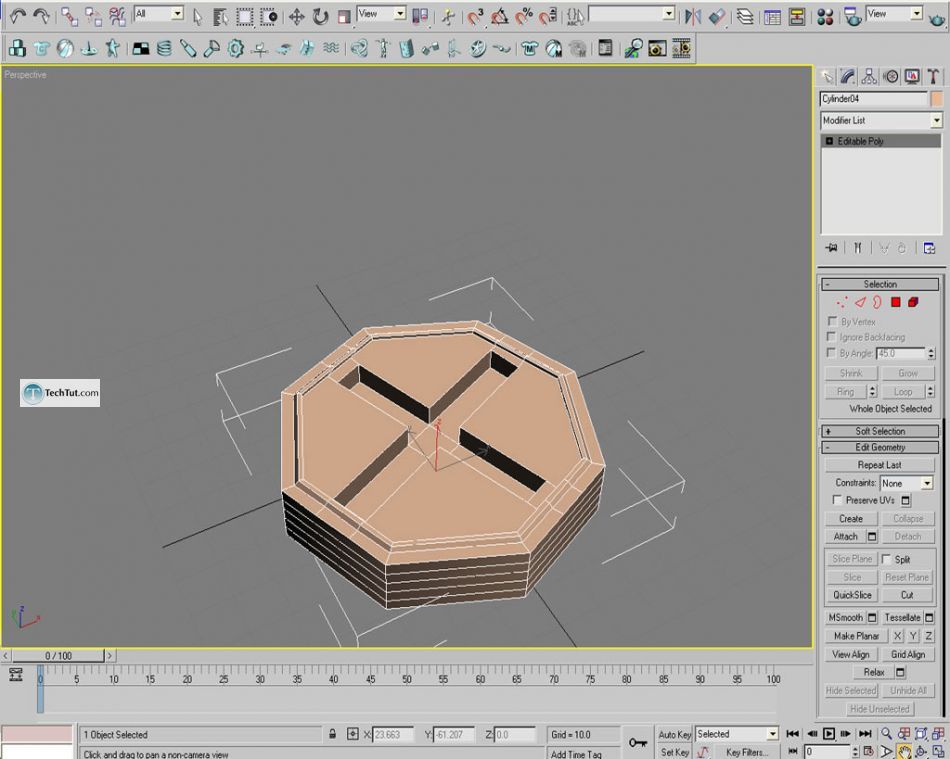Select Border sub-object level icon
Screen dimensions: 950x759
pos(877,302)
